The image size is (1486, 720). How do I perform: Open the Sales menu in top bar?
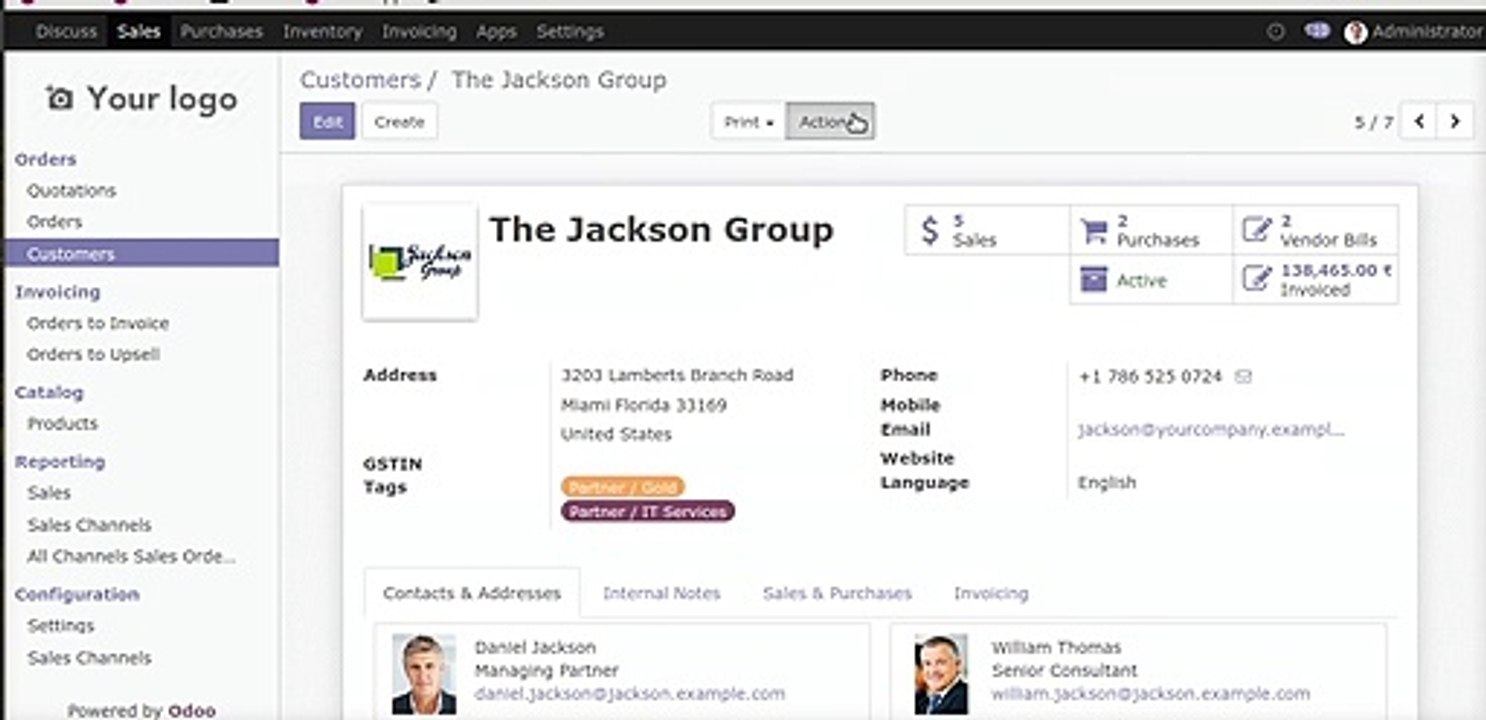click(138, 32)
